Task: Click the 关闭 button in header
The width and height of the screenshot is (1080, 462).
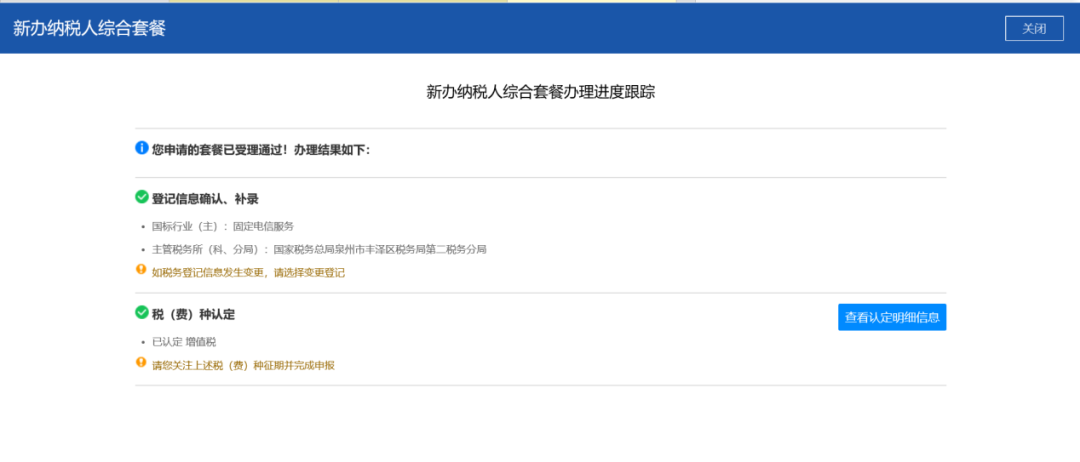Action: (1034, 28)
